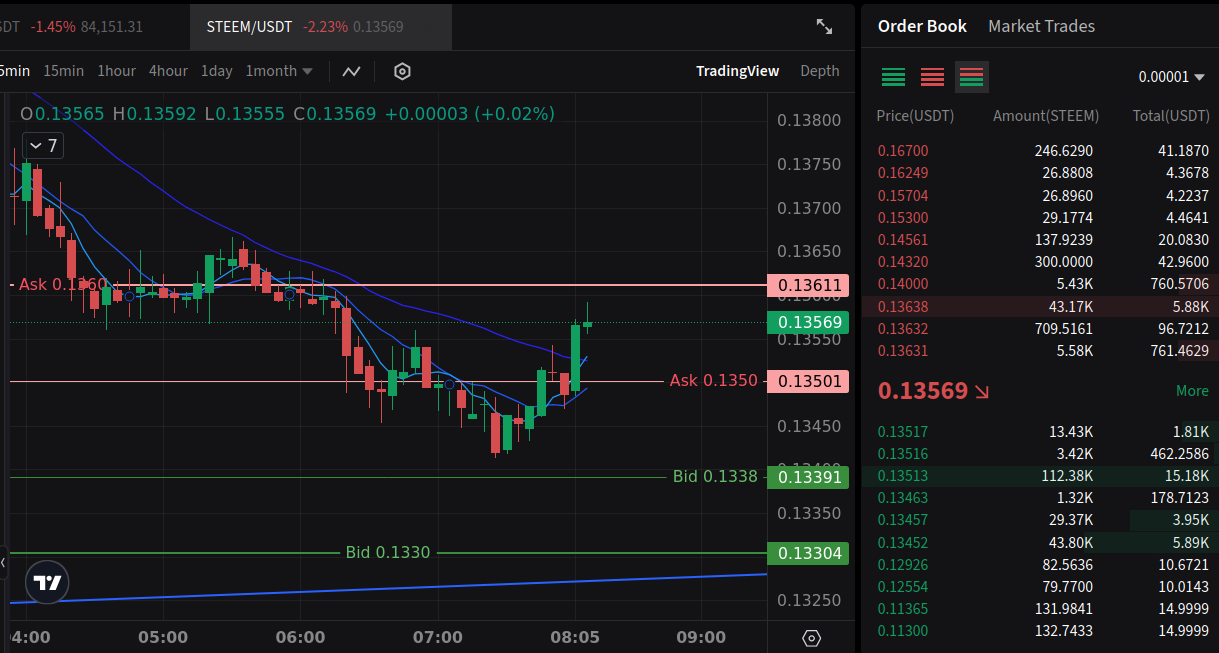
Task: Click amount 300.0000 in ask rows
Action: coord(1063,262)
